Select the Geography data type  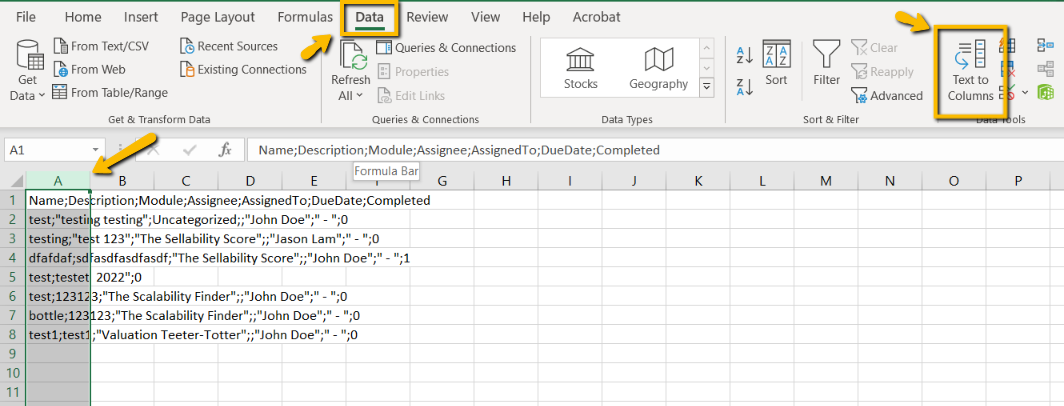658,69
